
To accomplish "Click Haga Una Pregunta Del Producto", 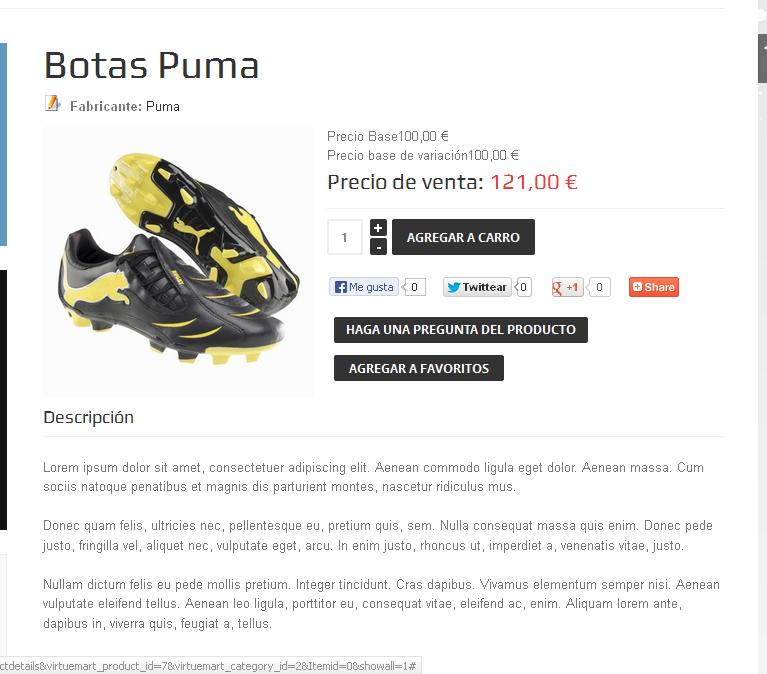I will click(461, 330).
